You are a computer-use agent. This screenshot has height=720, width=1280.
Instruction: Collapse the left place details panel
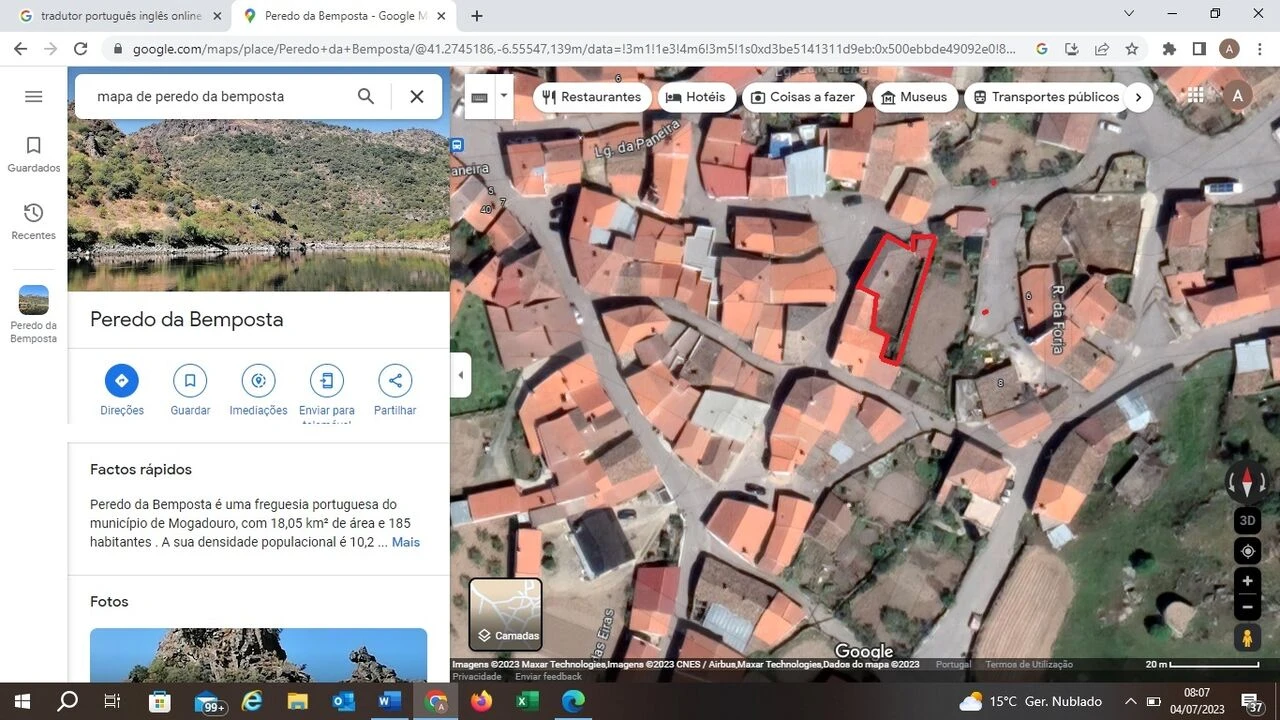(x=460, y=375)
